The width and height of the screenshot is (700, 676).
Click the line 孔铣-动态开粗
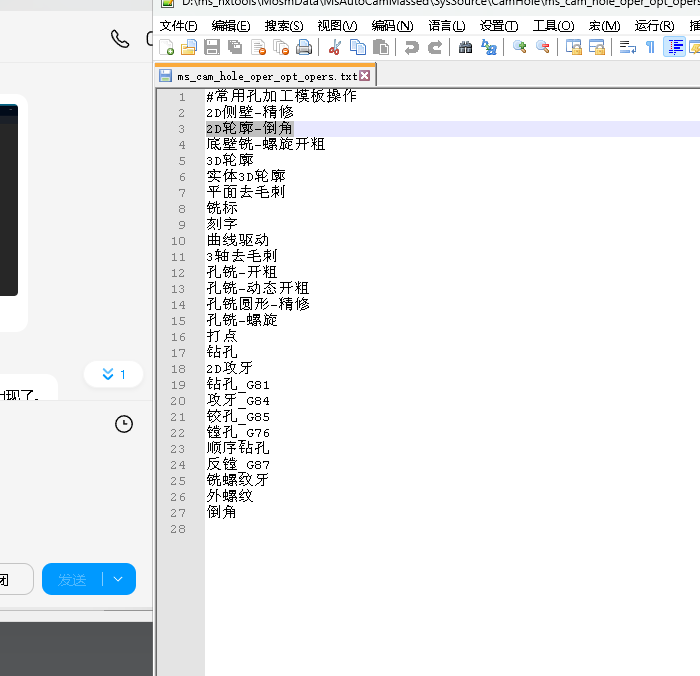258,288
